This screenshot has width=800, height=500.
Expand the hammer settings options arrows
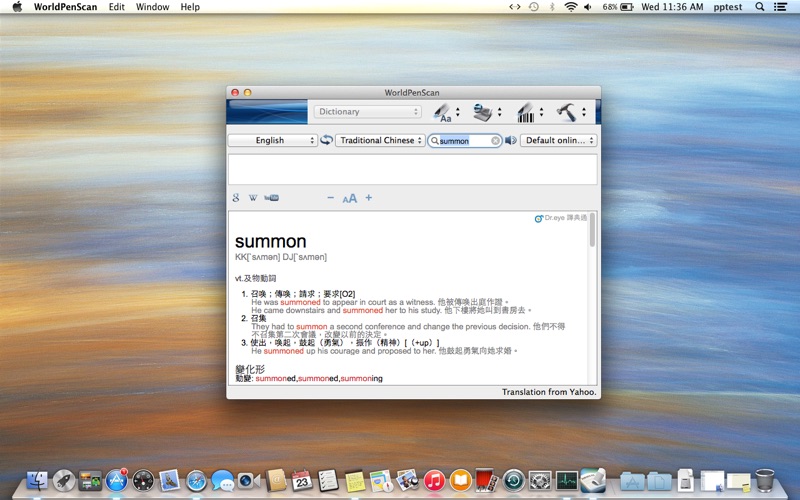pos(584,112)
